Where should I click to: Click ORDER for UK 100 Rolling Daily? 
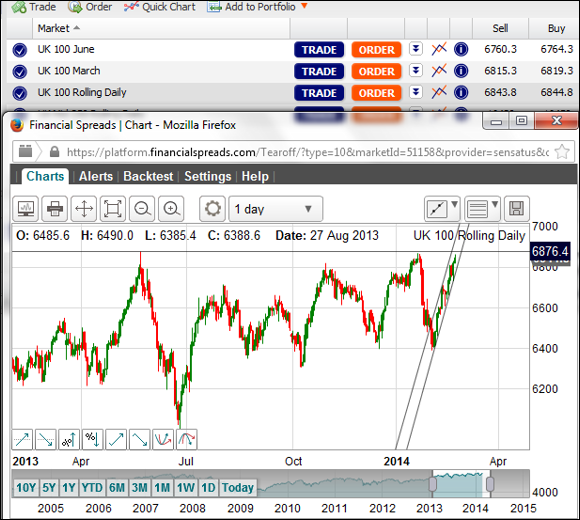point(377,93)
